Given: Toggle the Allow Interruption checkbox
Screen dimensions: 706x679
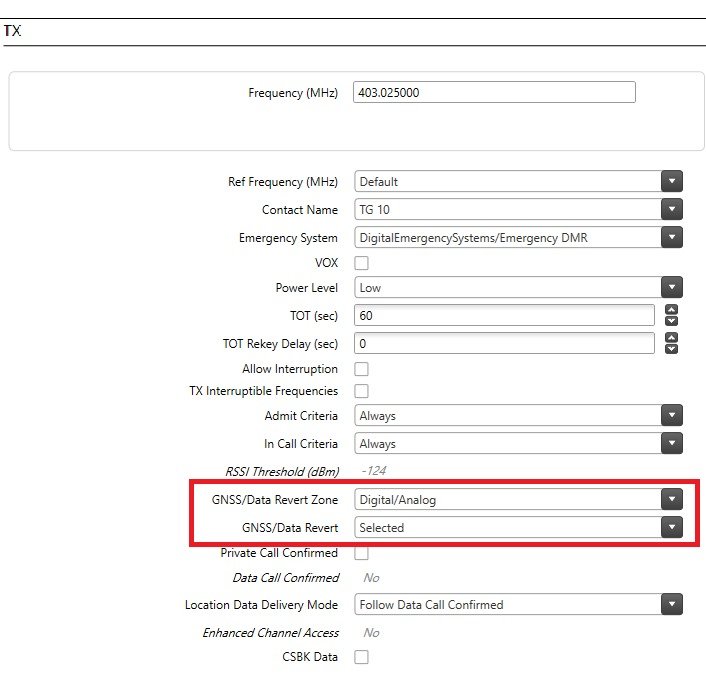Looking at the screenshot, I should 361,369.
